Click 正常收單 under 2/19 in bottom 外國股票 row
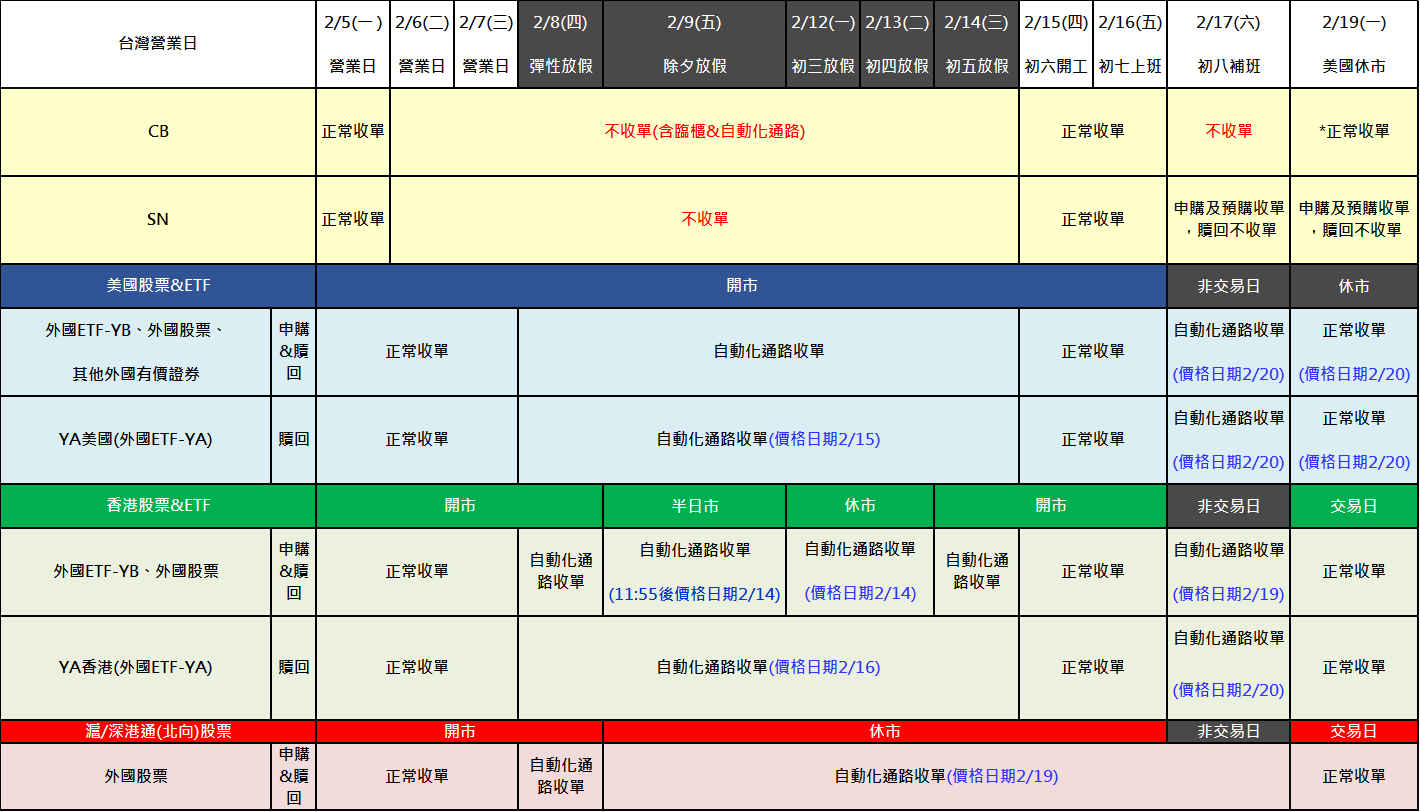1420x812 pixels. [1355, 777]
